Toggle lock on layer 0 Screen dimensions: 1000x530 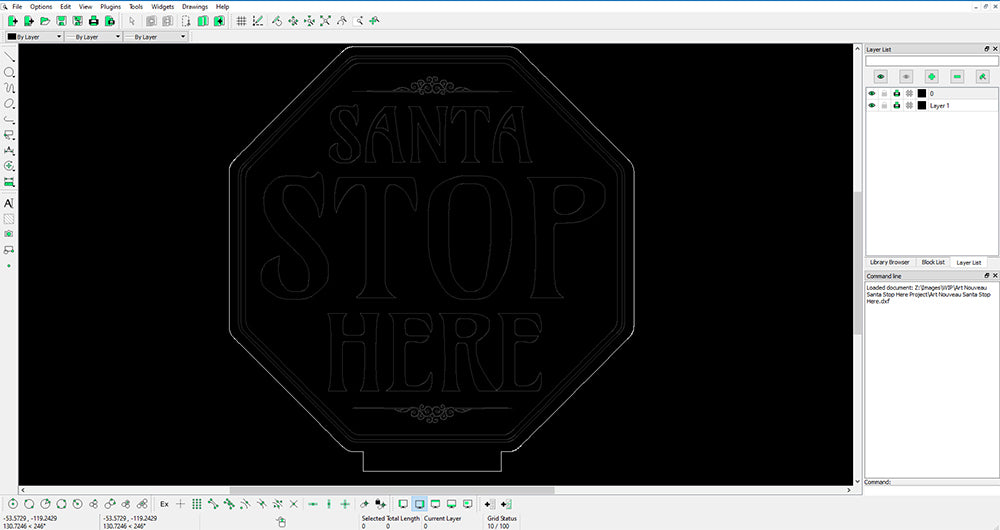click(x=884, y=94)
